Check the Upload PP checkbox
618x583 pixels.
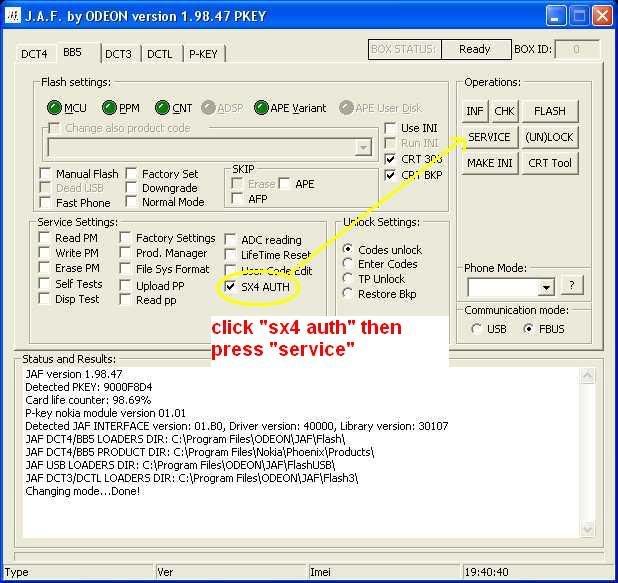125,285
